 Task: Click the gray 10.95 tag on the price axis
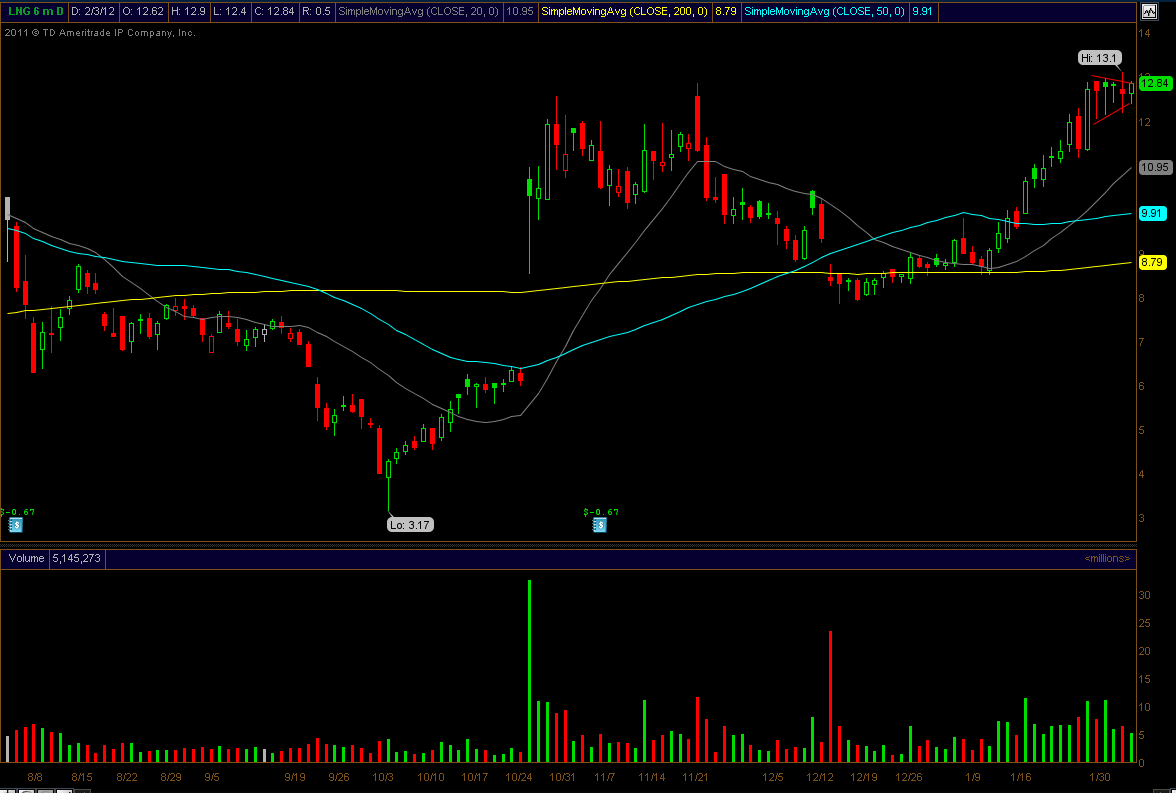point(1154,167)
